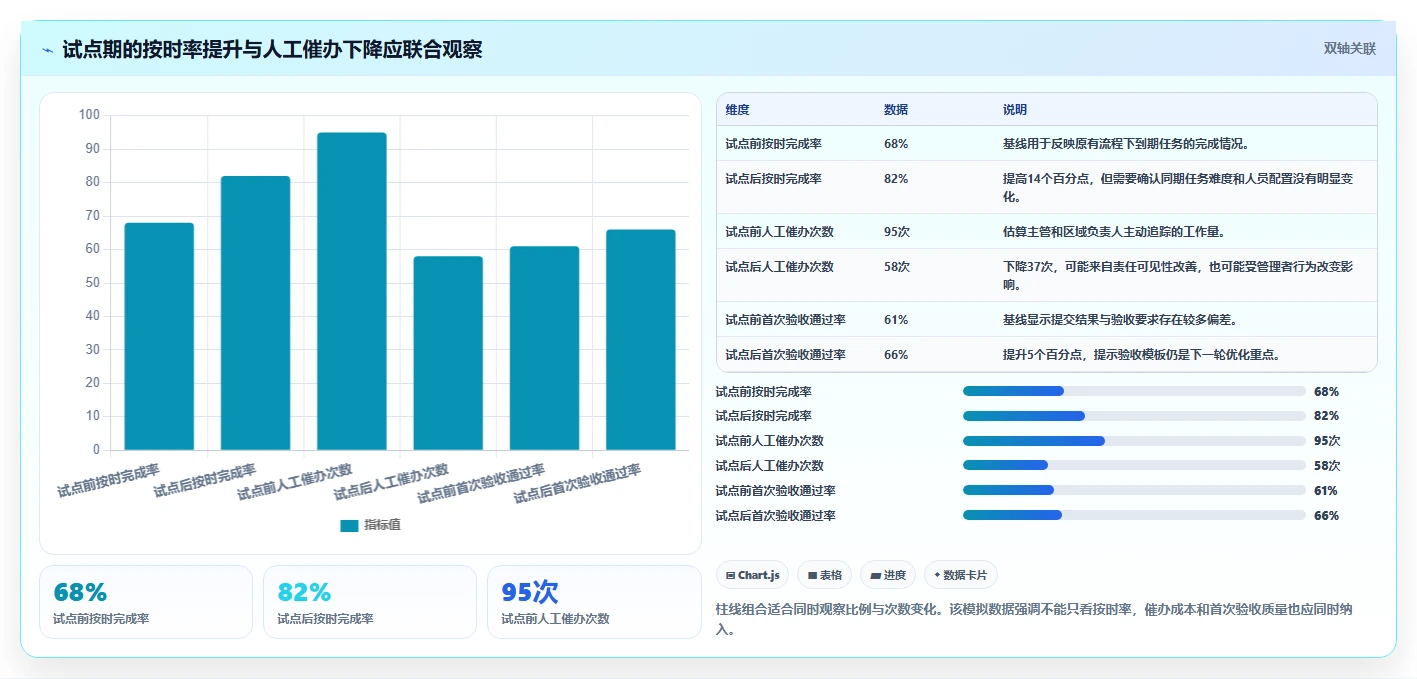Click the y-axis value 50 on the chart

pos(92,282)
